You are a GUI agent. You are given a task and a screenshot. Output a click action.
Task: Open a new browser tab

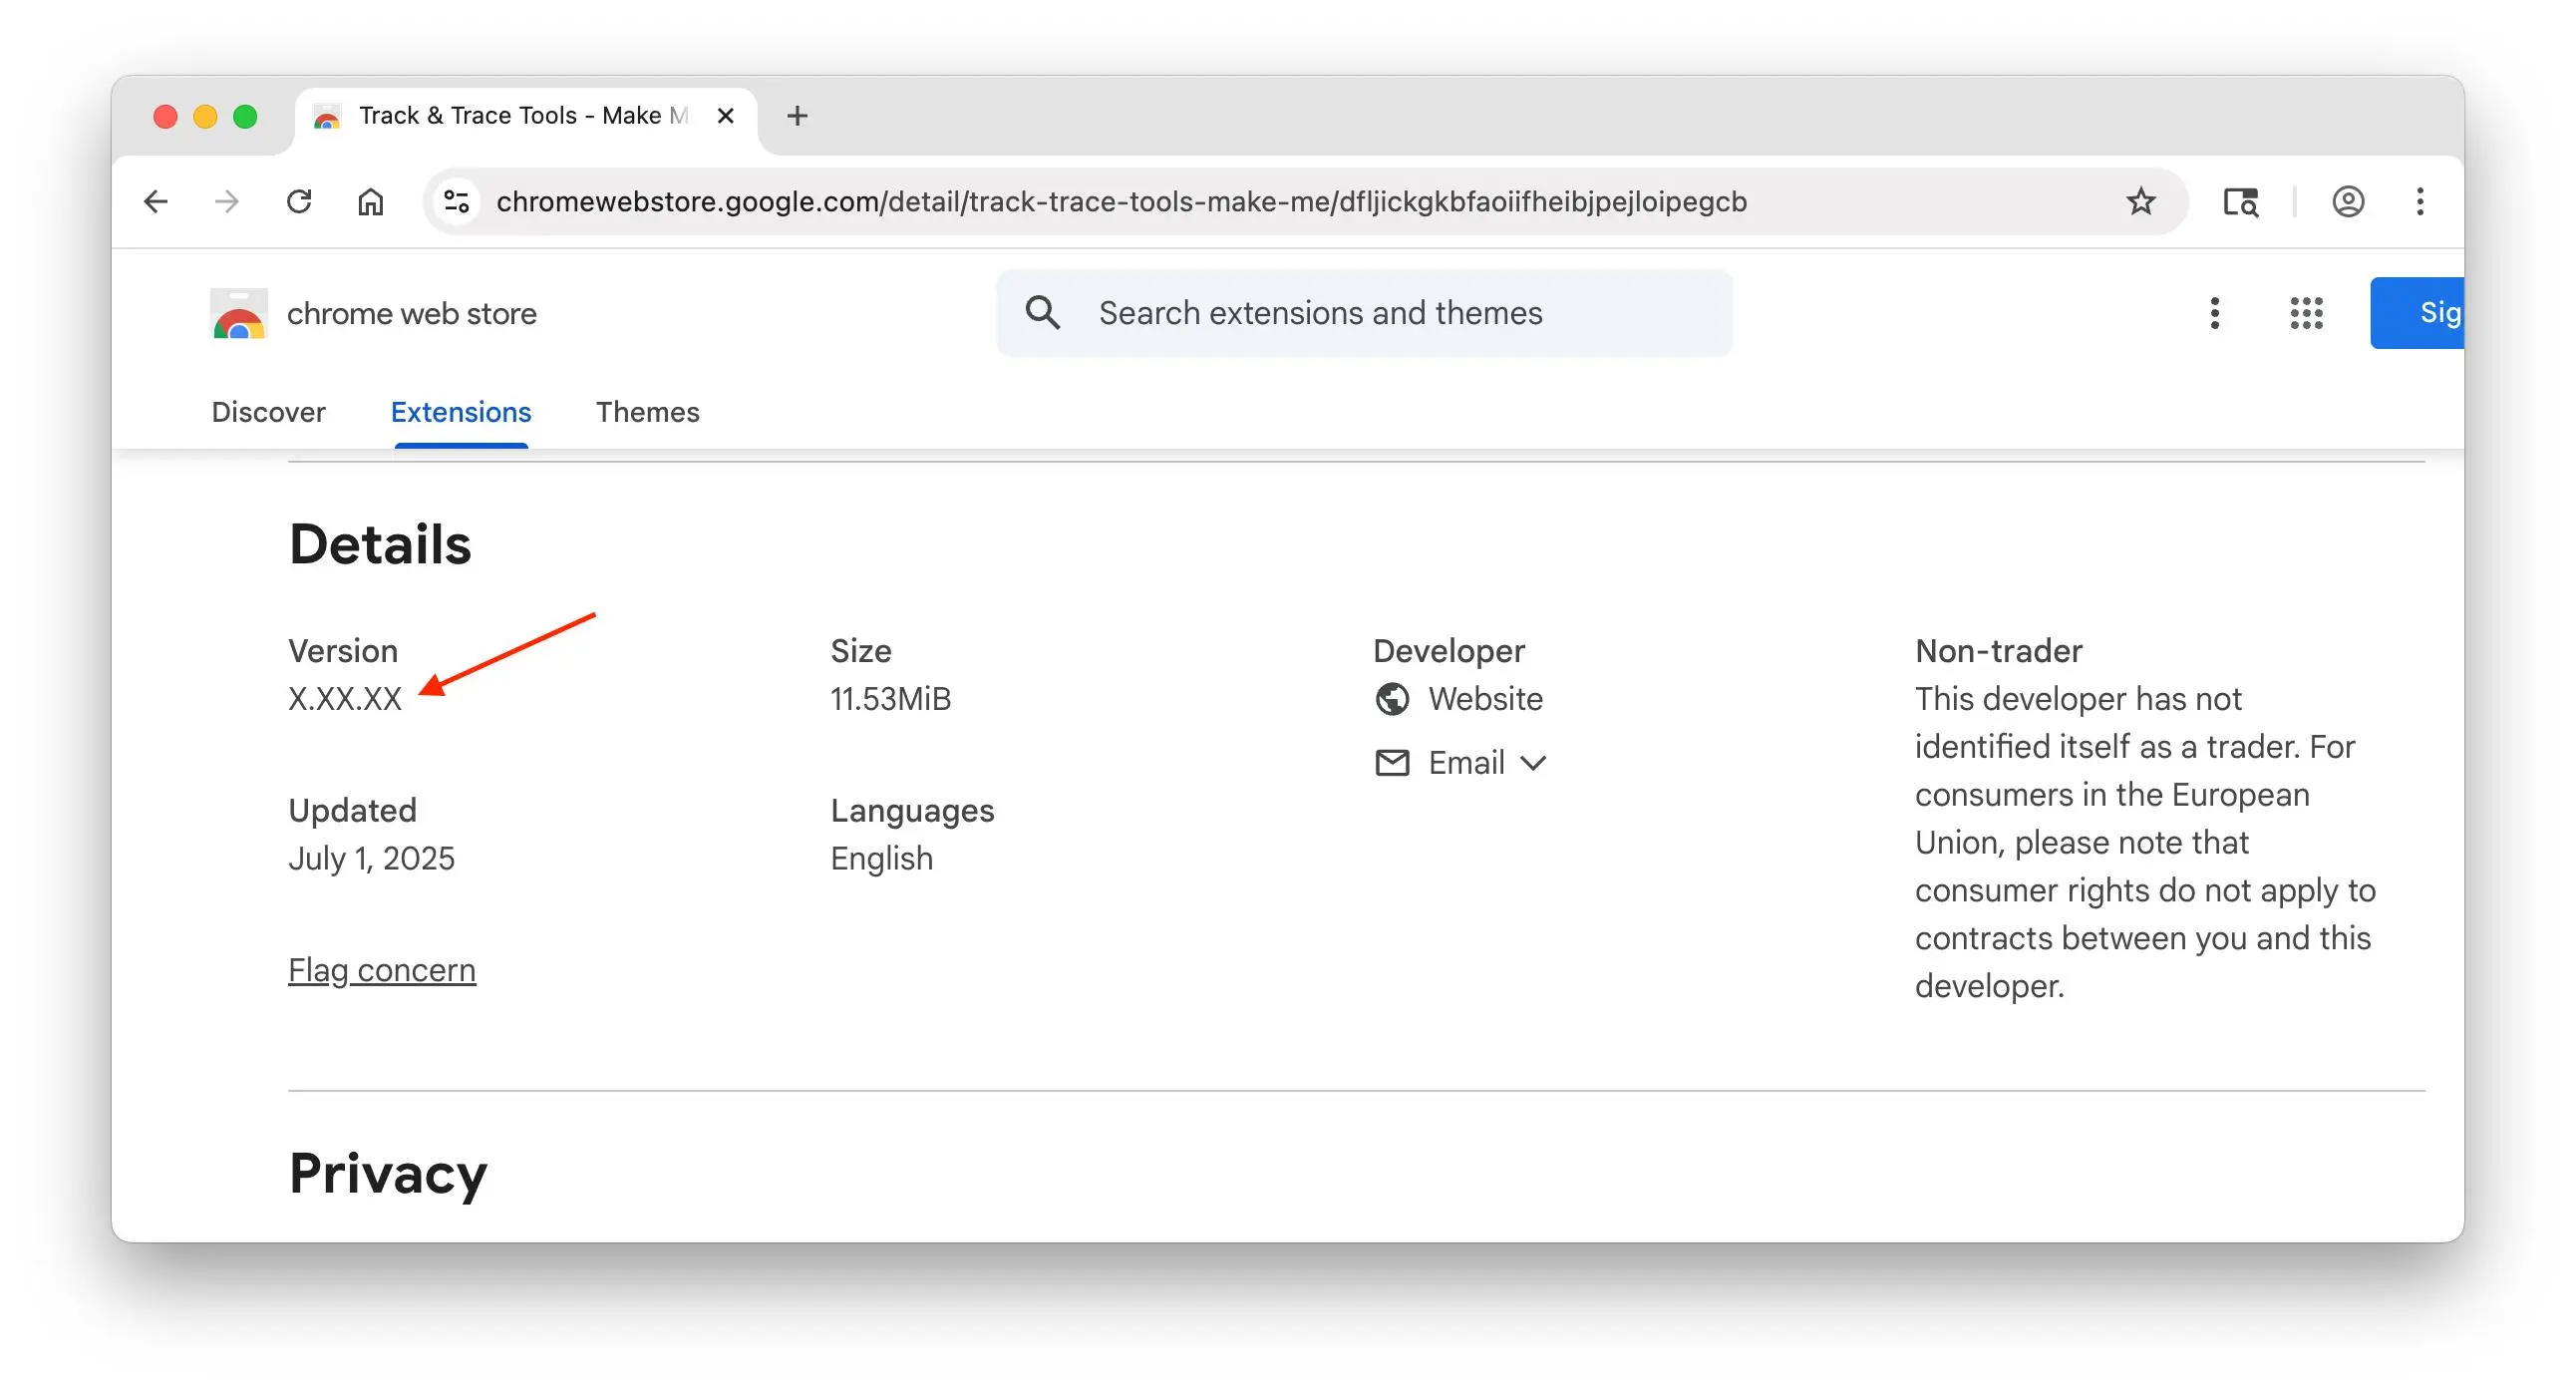(797, 116)
